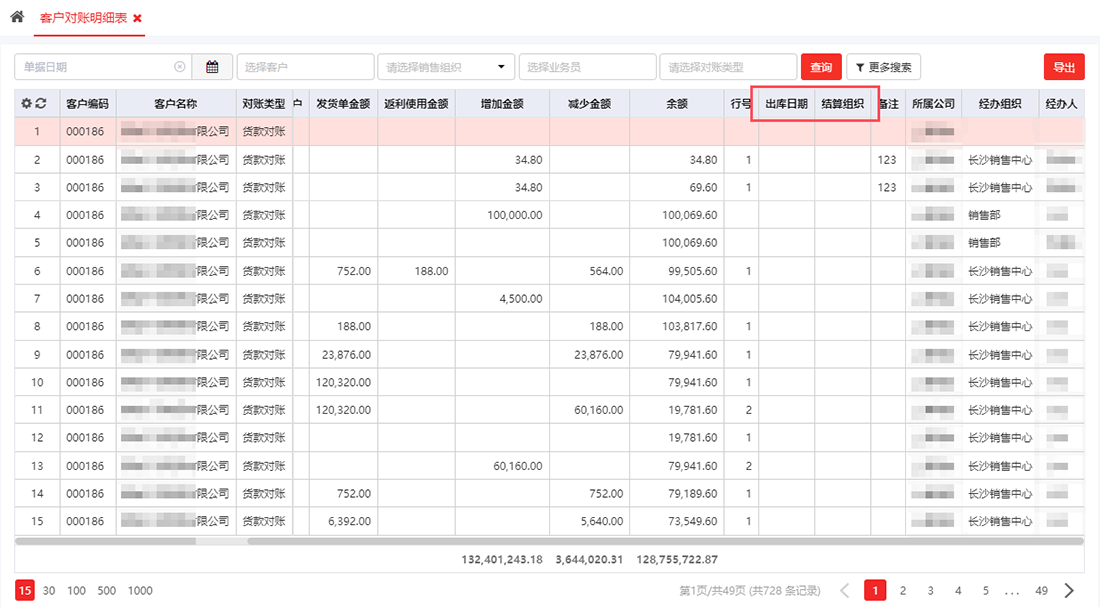Click the 查询 search button
1100x607 pixels.
point(821,67)
